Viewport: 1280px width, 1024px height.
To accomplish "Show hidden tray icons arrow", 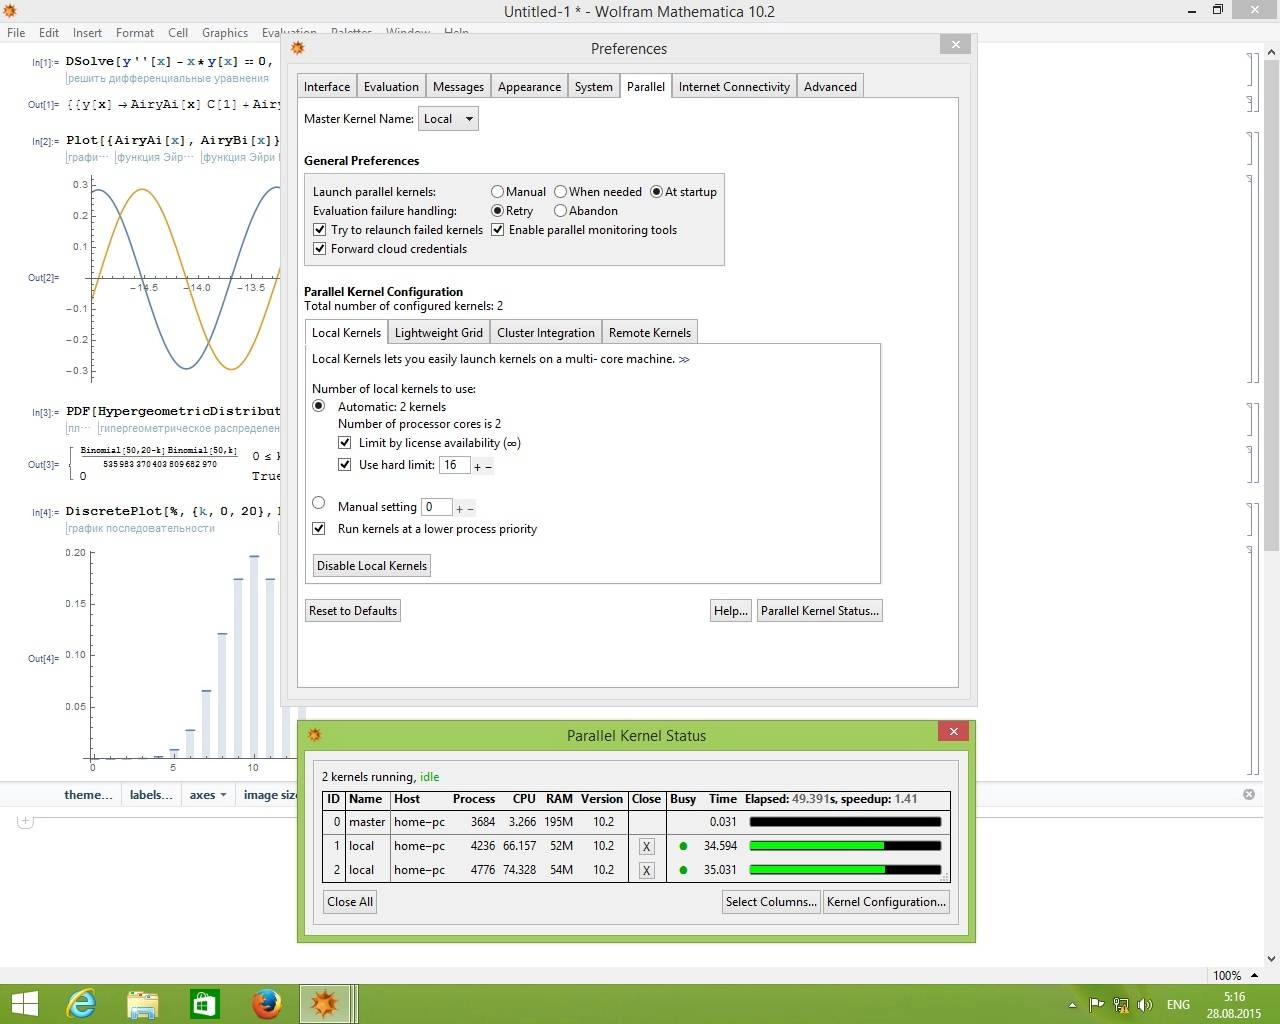I will (1072, 1005).
